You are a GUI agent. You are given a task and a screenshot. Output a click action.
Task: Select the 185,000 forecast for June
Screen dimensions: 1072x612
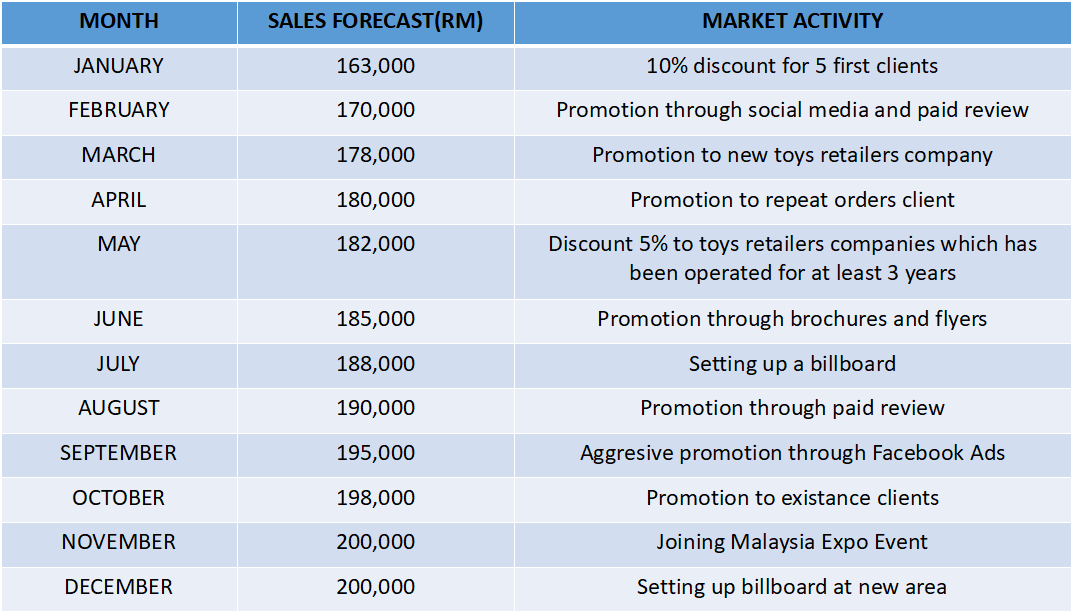point(375,319)
